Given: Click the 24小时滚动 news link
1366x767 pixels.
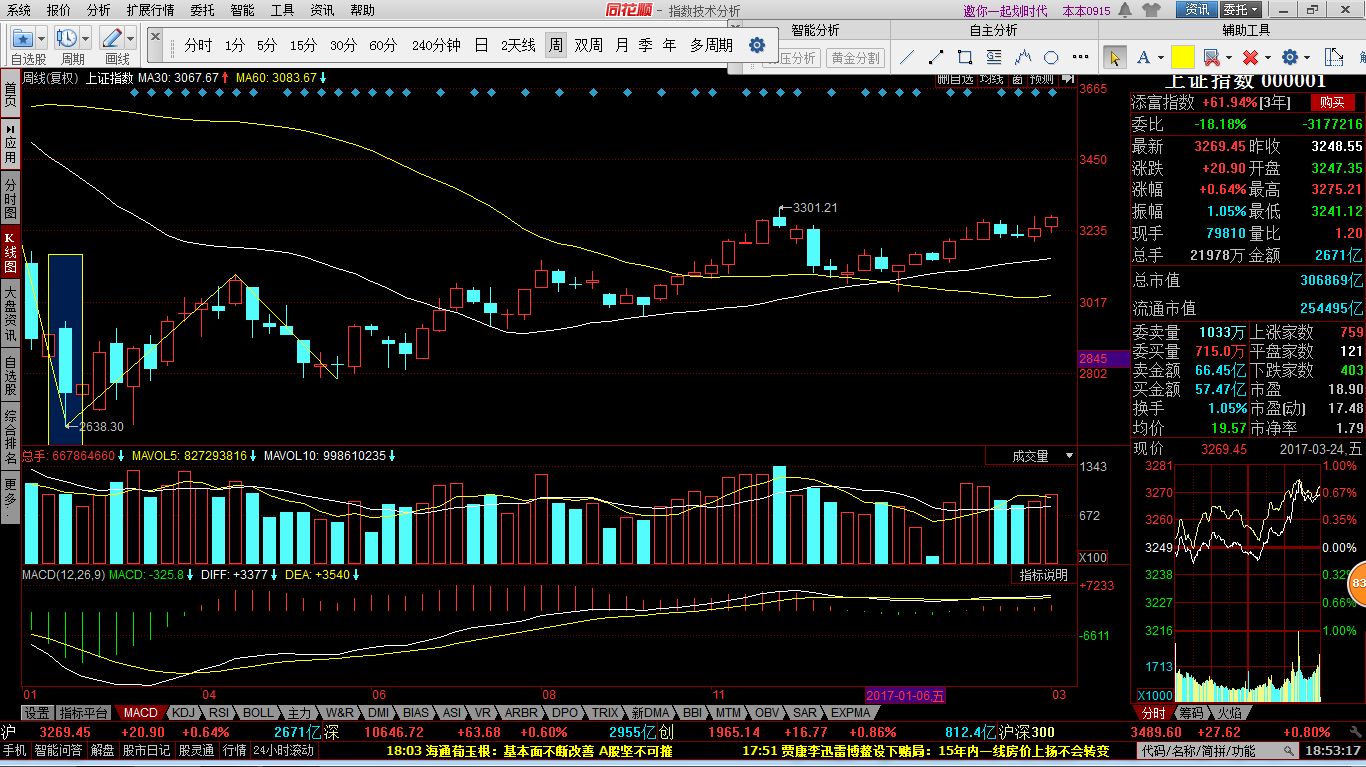Looking at the screenshot, I should [283, 750].
